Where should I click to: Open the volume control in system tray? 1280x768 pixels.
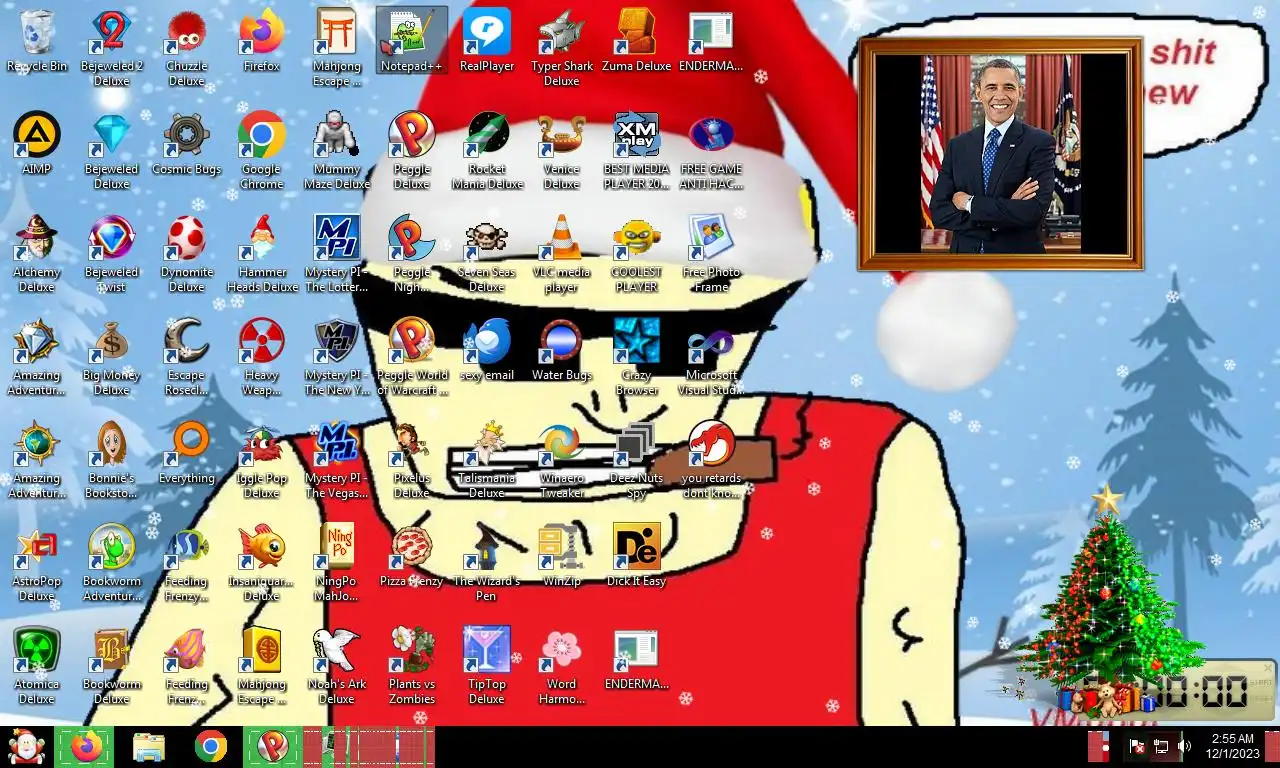tap(1185, 746)
